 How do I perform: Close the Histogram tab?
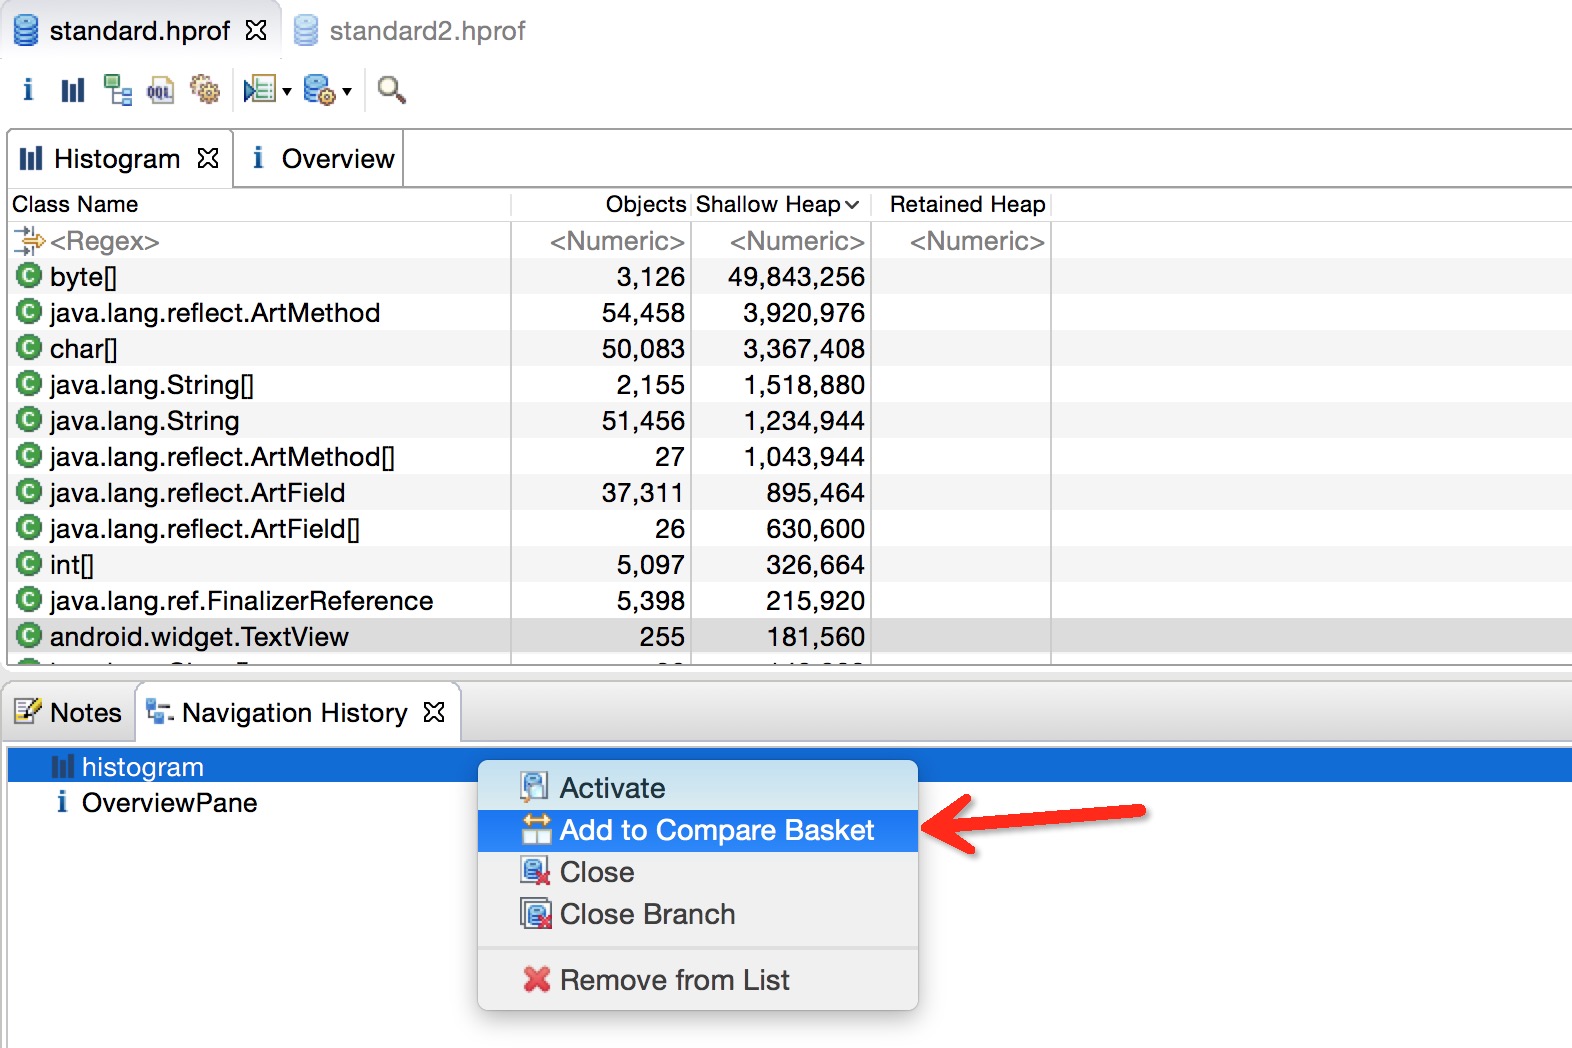point(208,158)
